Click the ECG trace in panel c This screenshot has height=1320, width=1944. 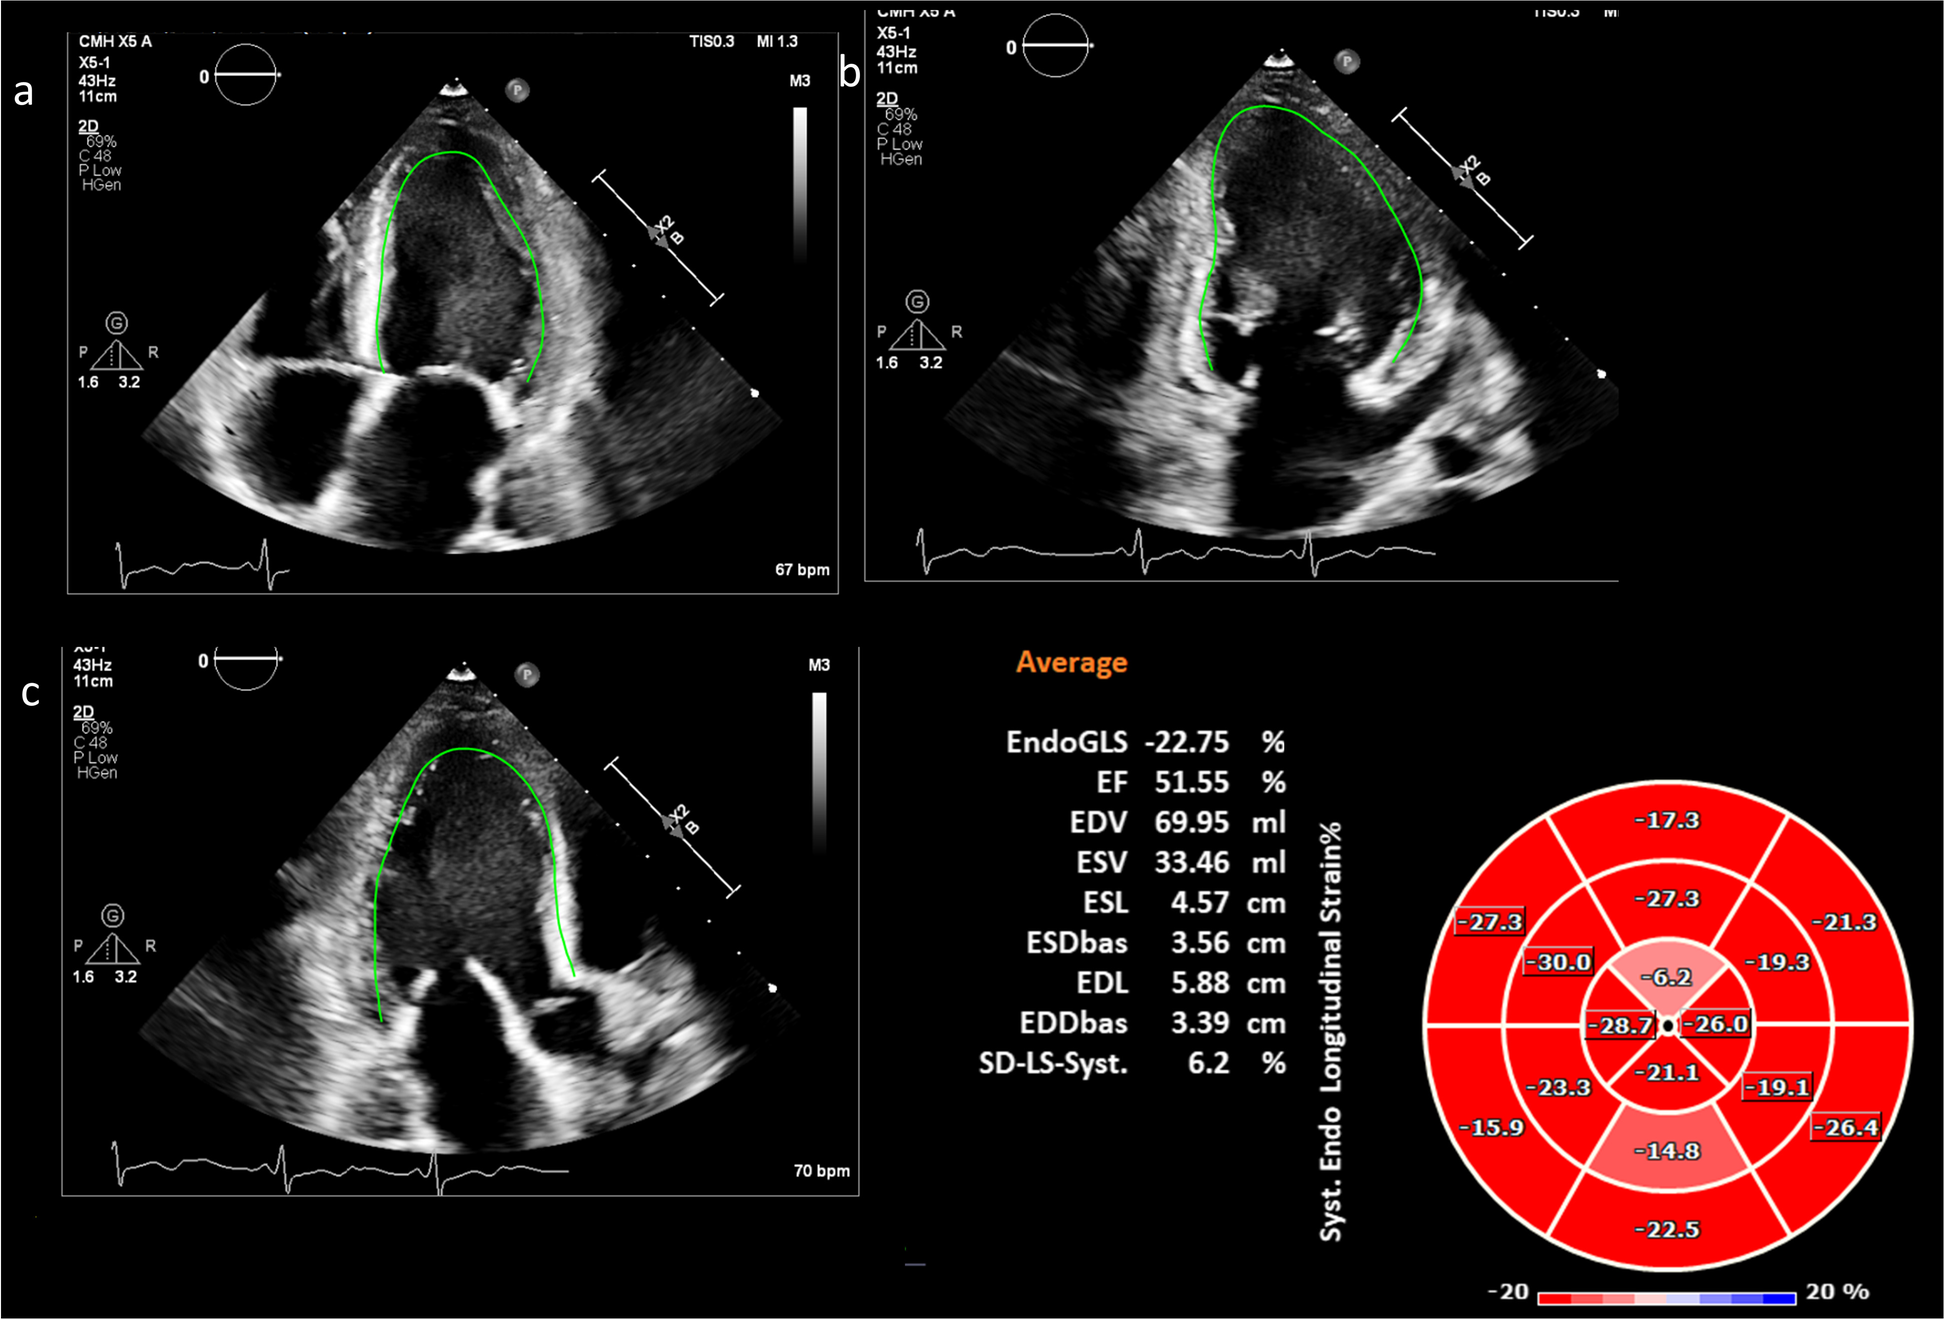point(340,1167)
